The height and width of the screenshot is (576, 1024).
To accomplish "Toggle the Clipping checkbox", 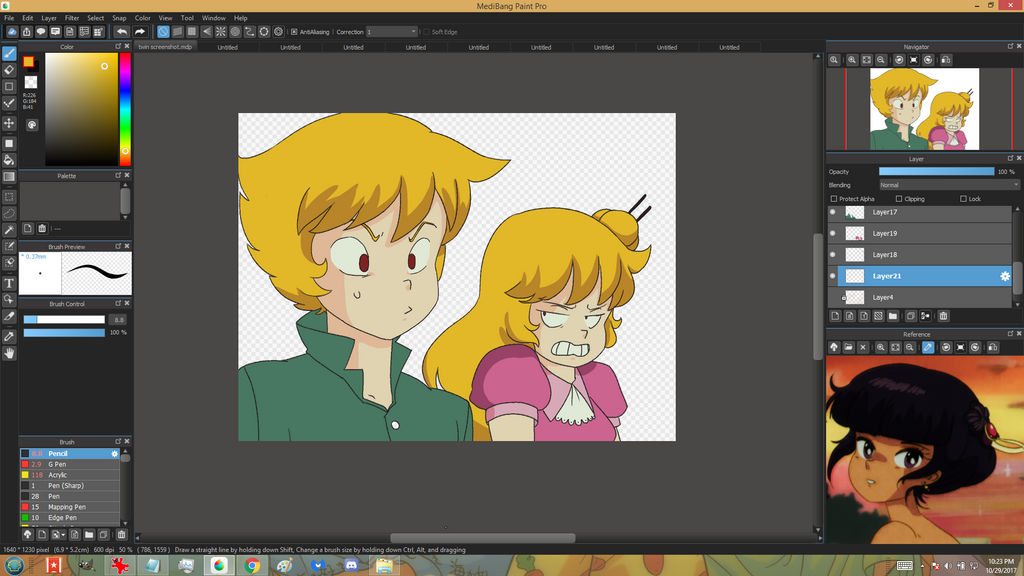I will [x=897, y=199].
